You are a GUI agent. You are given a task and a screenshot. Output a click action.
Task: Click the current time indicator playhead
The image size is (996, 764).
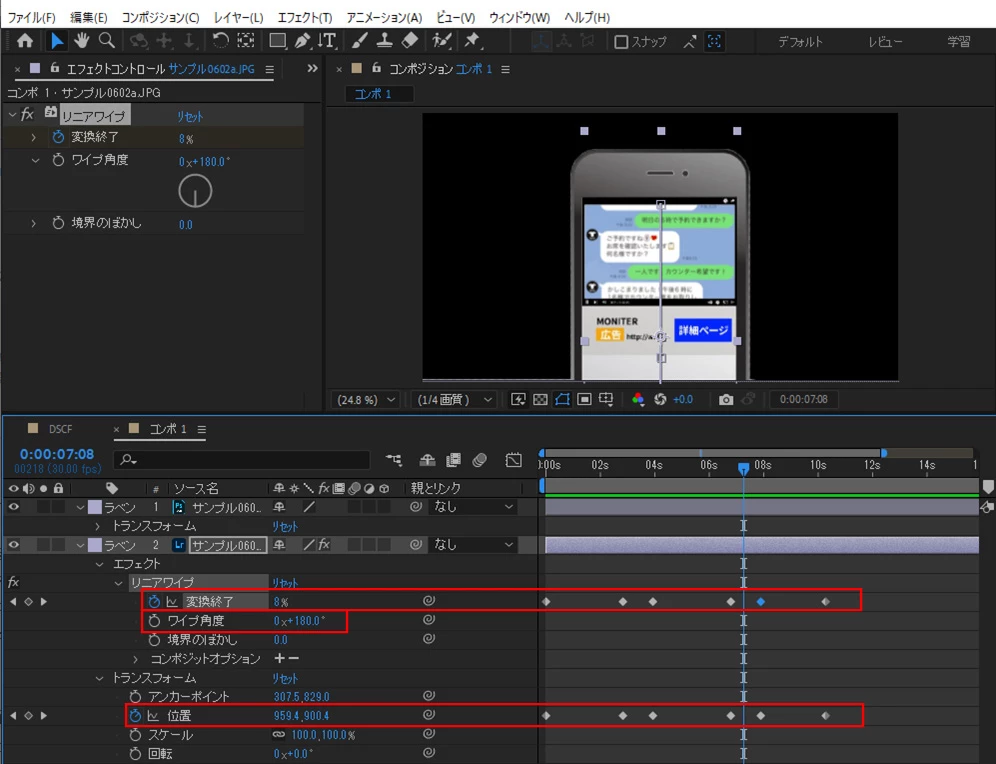coord(743,469)
